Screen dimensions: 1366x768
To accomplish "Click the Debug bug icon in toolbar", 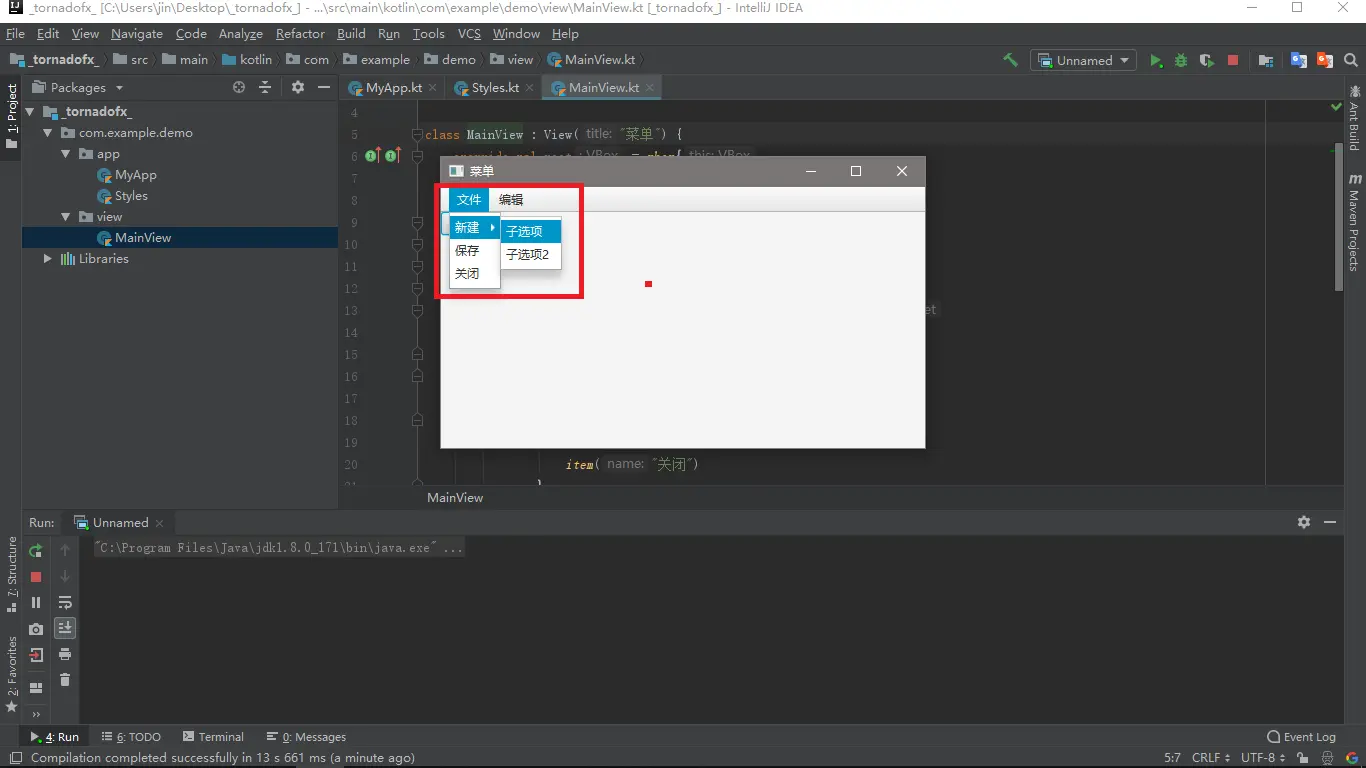I will (1181, 61).
